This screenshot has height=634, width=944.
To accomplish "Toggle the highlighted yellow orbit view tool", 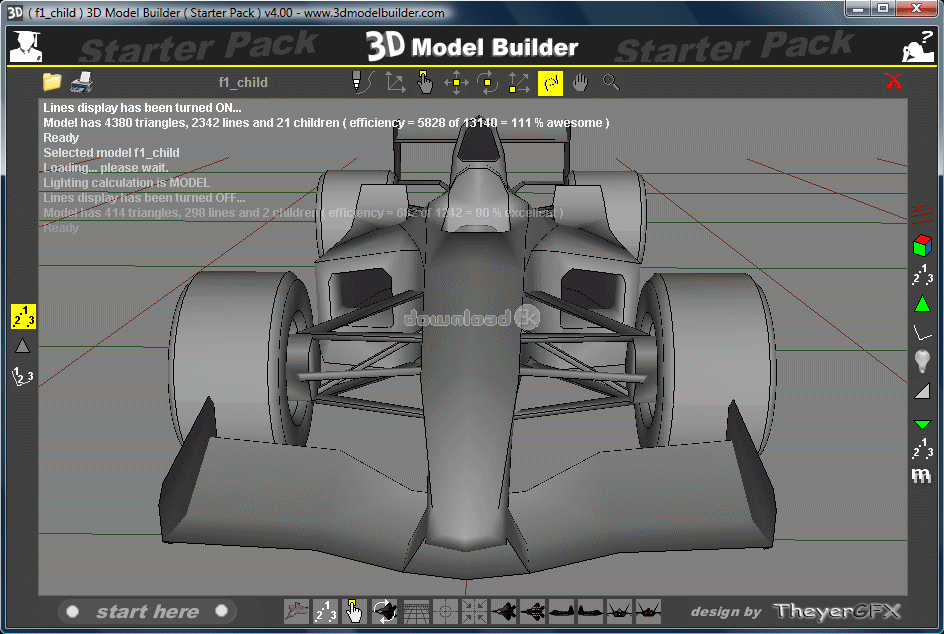I will click(x=550, y=82).
